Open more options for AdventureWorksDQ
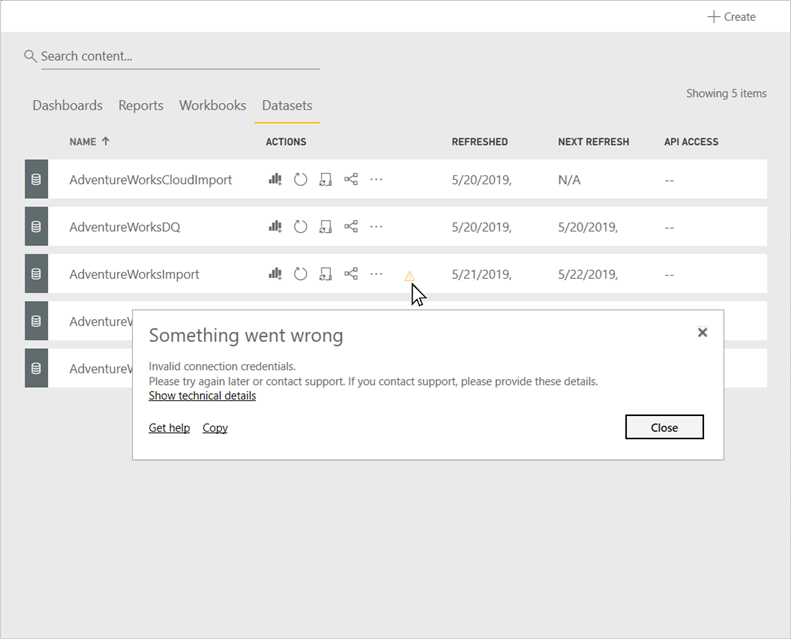Viewport: 791px width, 639px height. (376, 227)
